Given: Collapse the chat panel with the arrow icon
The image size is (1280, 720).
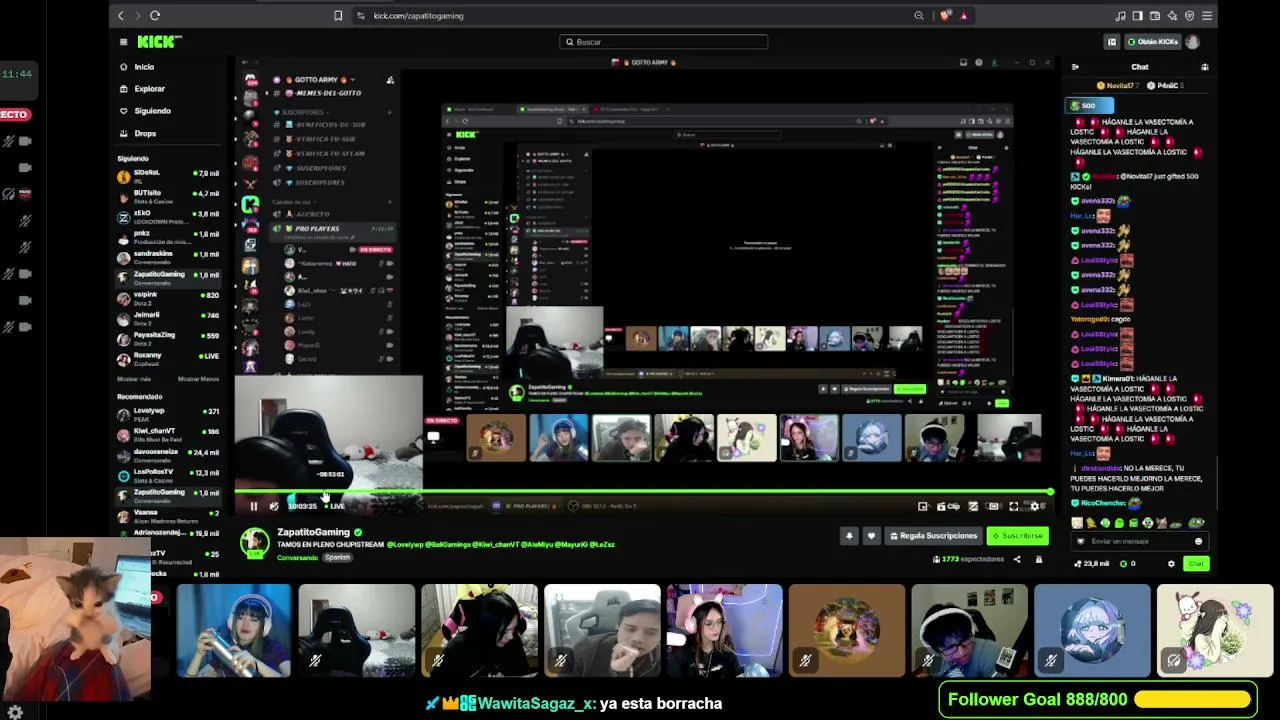Looking at the screenshot, I should pyautogui.click(x=1075, y=67).
